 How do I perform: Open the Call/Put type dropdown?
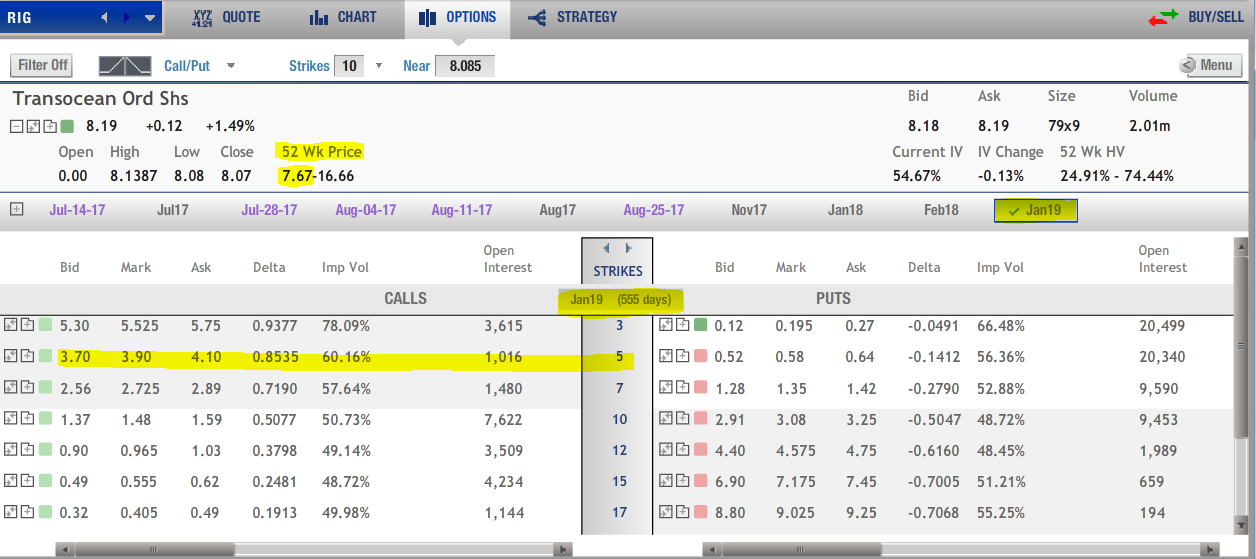coord(231,66)
